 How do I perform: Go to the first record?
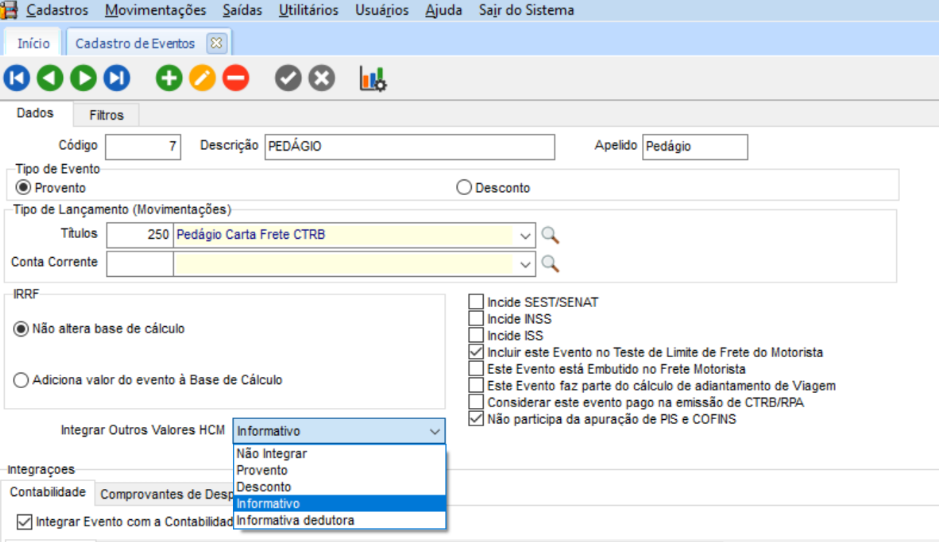17,78
